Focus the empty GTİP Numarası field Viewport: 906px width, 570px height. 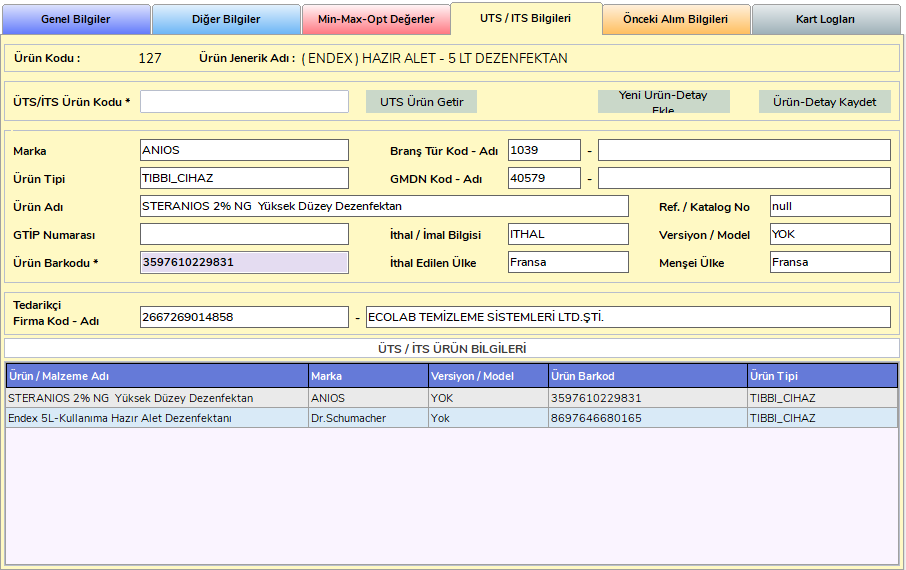[x=244, y=234]
